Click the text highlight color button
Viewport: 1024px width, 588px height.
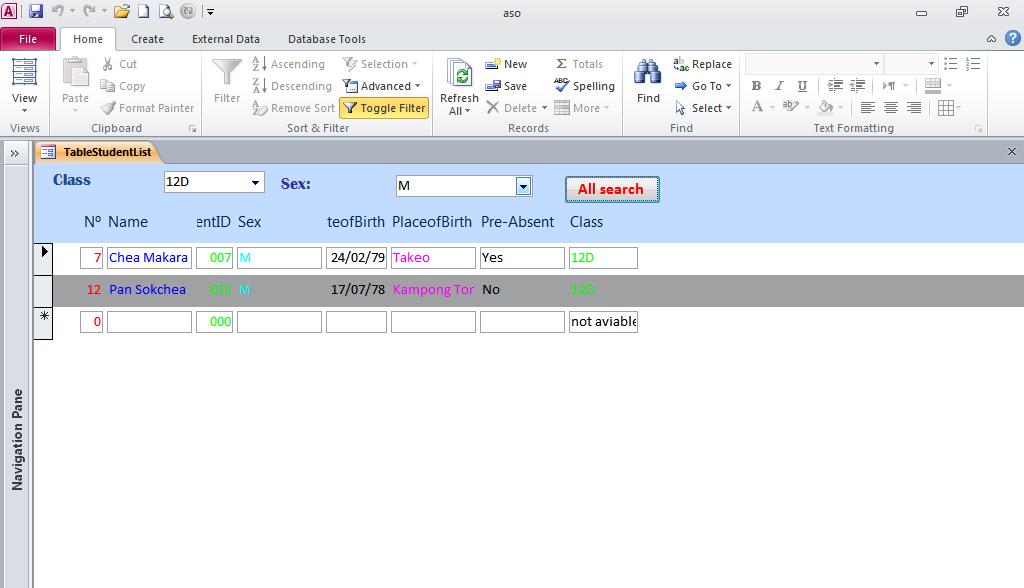(790, 107)
